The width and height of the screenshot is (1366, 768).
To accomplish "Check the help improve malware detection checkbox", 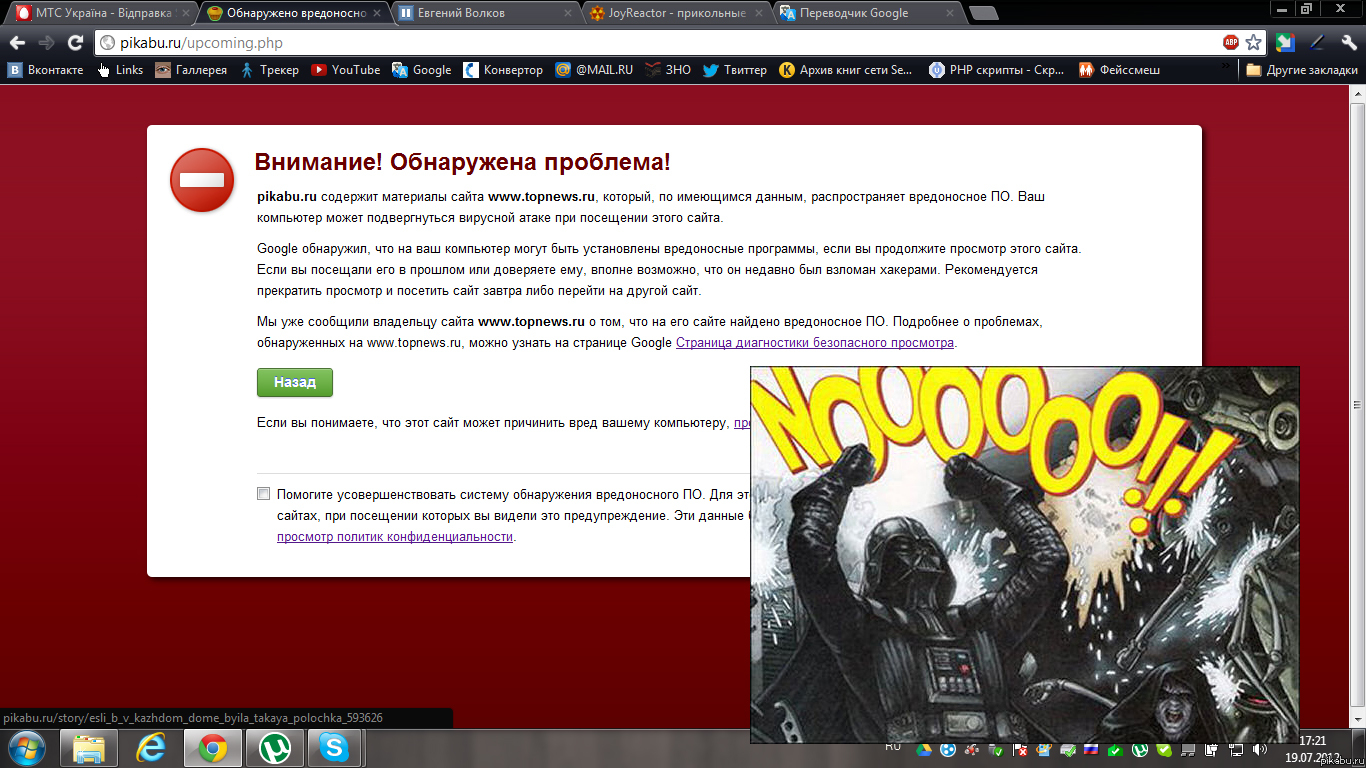I will (264, 493).
